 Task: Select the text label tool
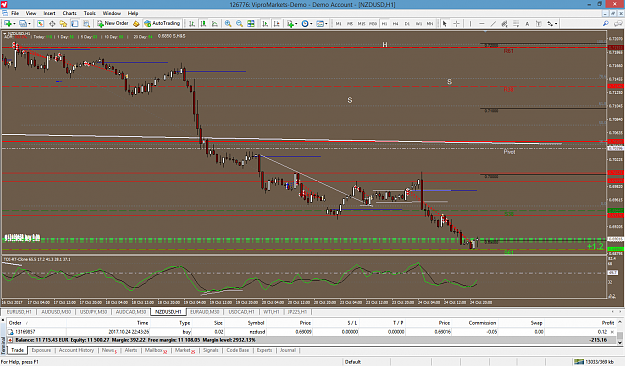click(539, 24)
